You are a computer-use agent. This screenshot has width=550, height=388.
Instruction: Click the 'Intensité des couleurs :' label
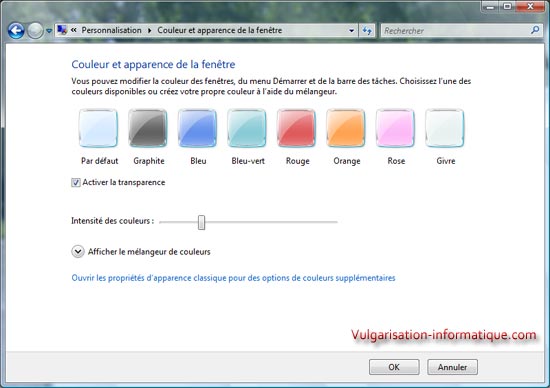tap(112, 221)
